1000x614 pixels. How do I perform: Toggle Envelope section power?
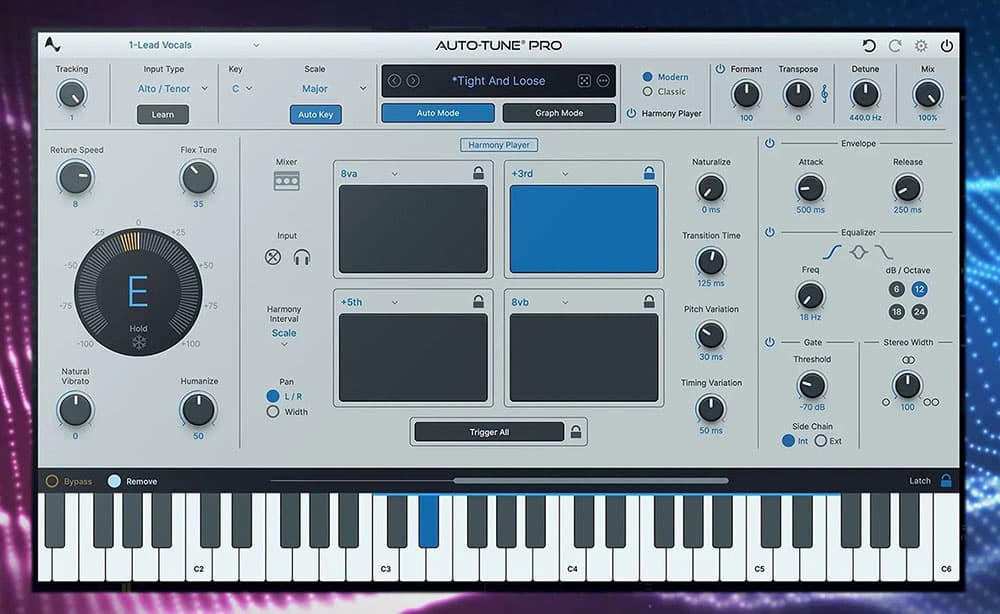click(770, 143)
